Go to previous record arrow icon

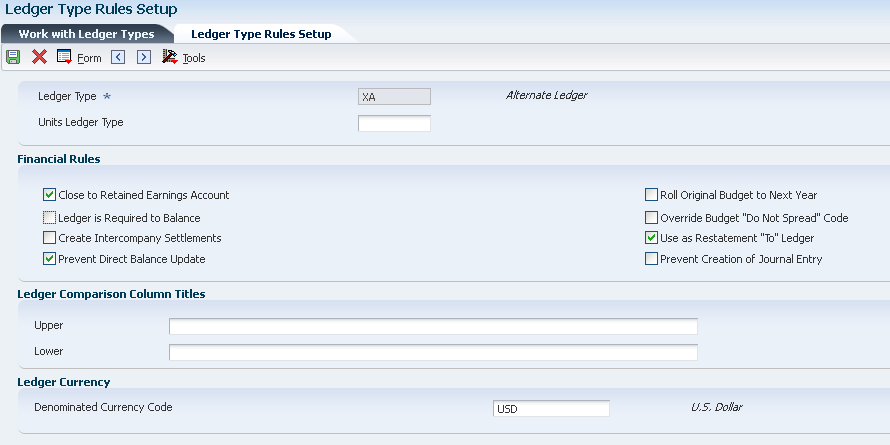[118, 57]
